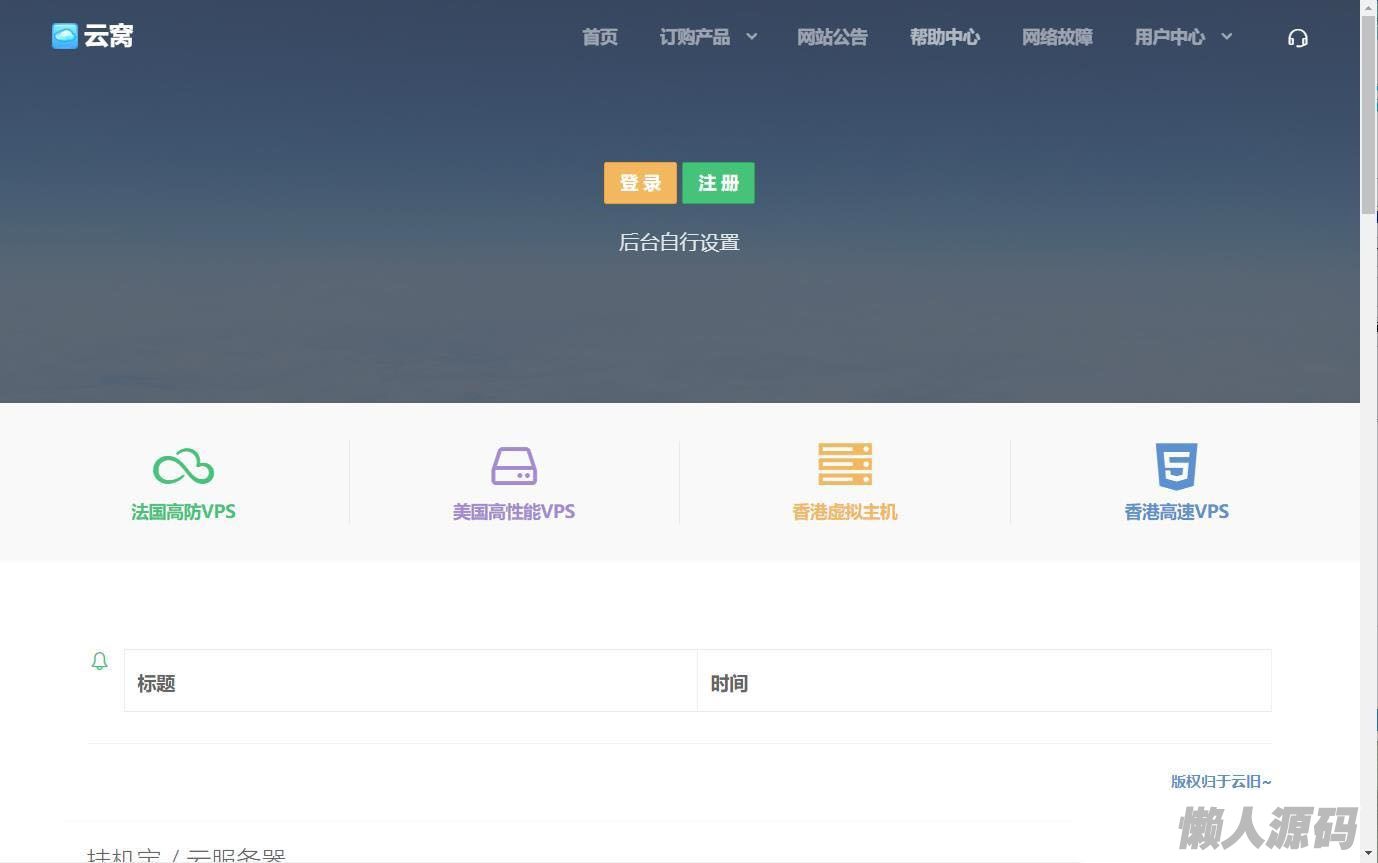This screenshot has height=863, width=1378.
Task: Follow the 版权归于云旧~ link
Action: [1221, 781]
